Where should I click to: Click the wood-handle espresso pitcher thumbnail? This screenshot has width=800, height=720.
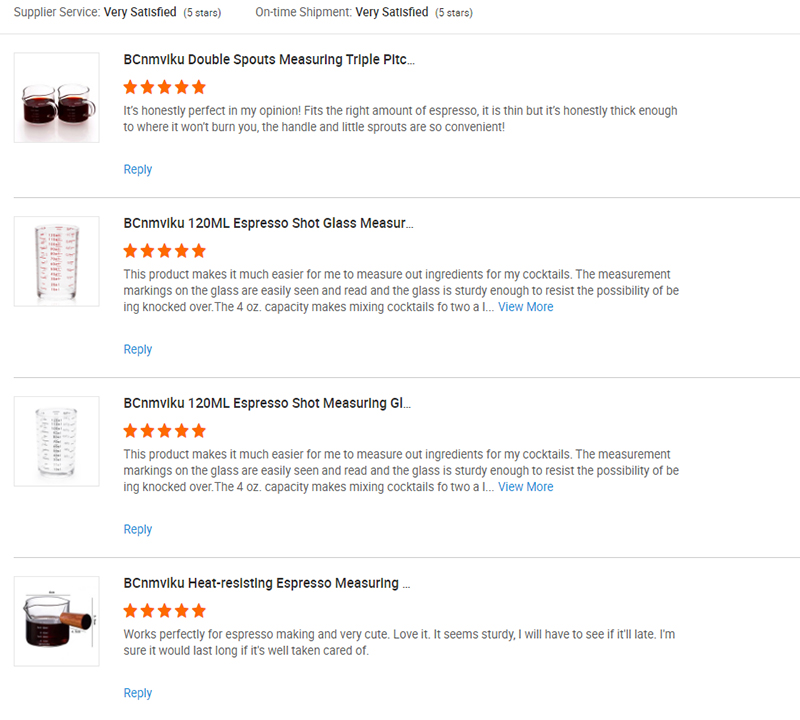pos(56,621)
